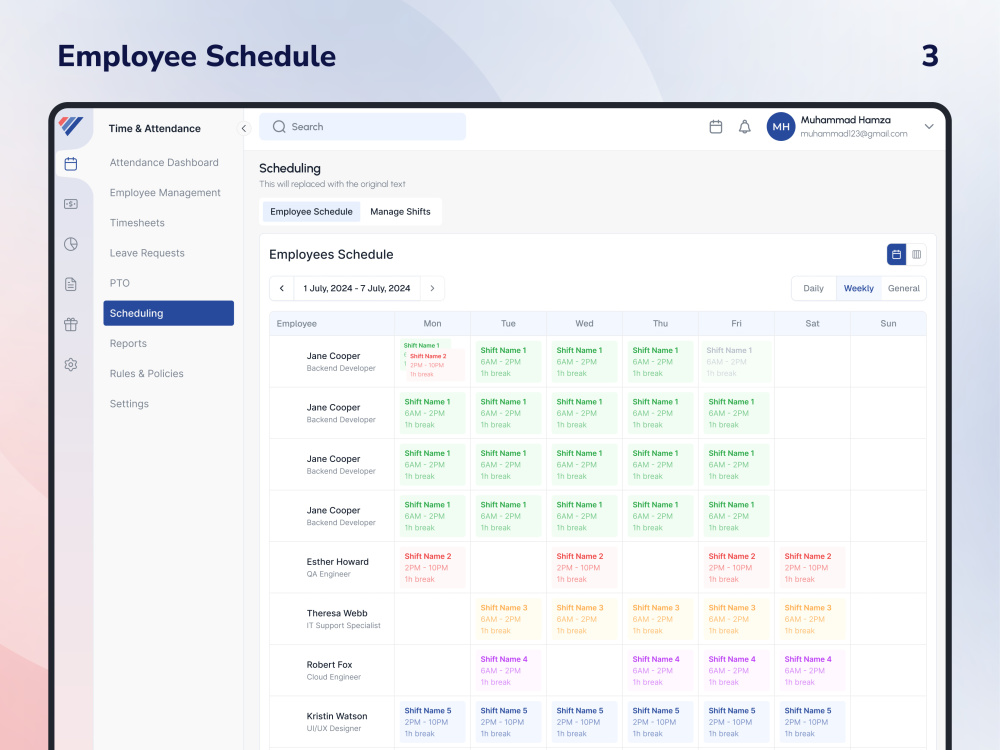The image size is (1000, 750).
Task: Select the Weekly view toggle
Action: (858, 288)
